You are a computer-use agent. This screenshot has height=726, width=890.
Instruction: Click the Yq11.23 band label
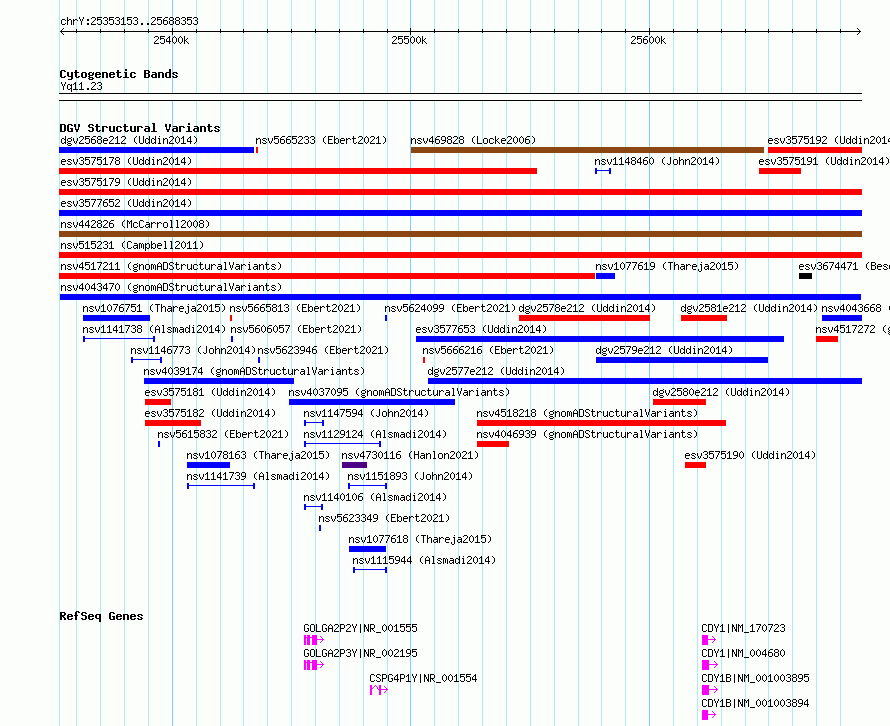82,86
